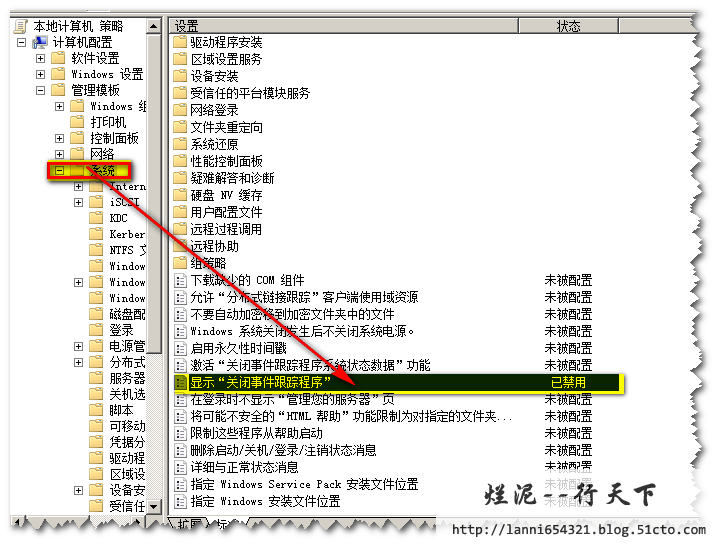Click the tree vertical scrollbar thumb
The width and height of the screenshot is (719, 547).
(x=154, y=193)
